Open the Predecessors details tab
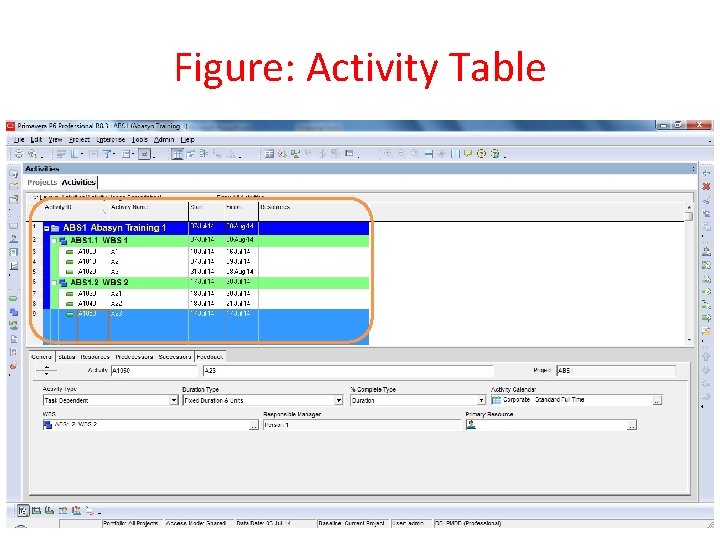This screenshot has width=720, height=540. tap(134, 357)
